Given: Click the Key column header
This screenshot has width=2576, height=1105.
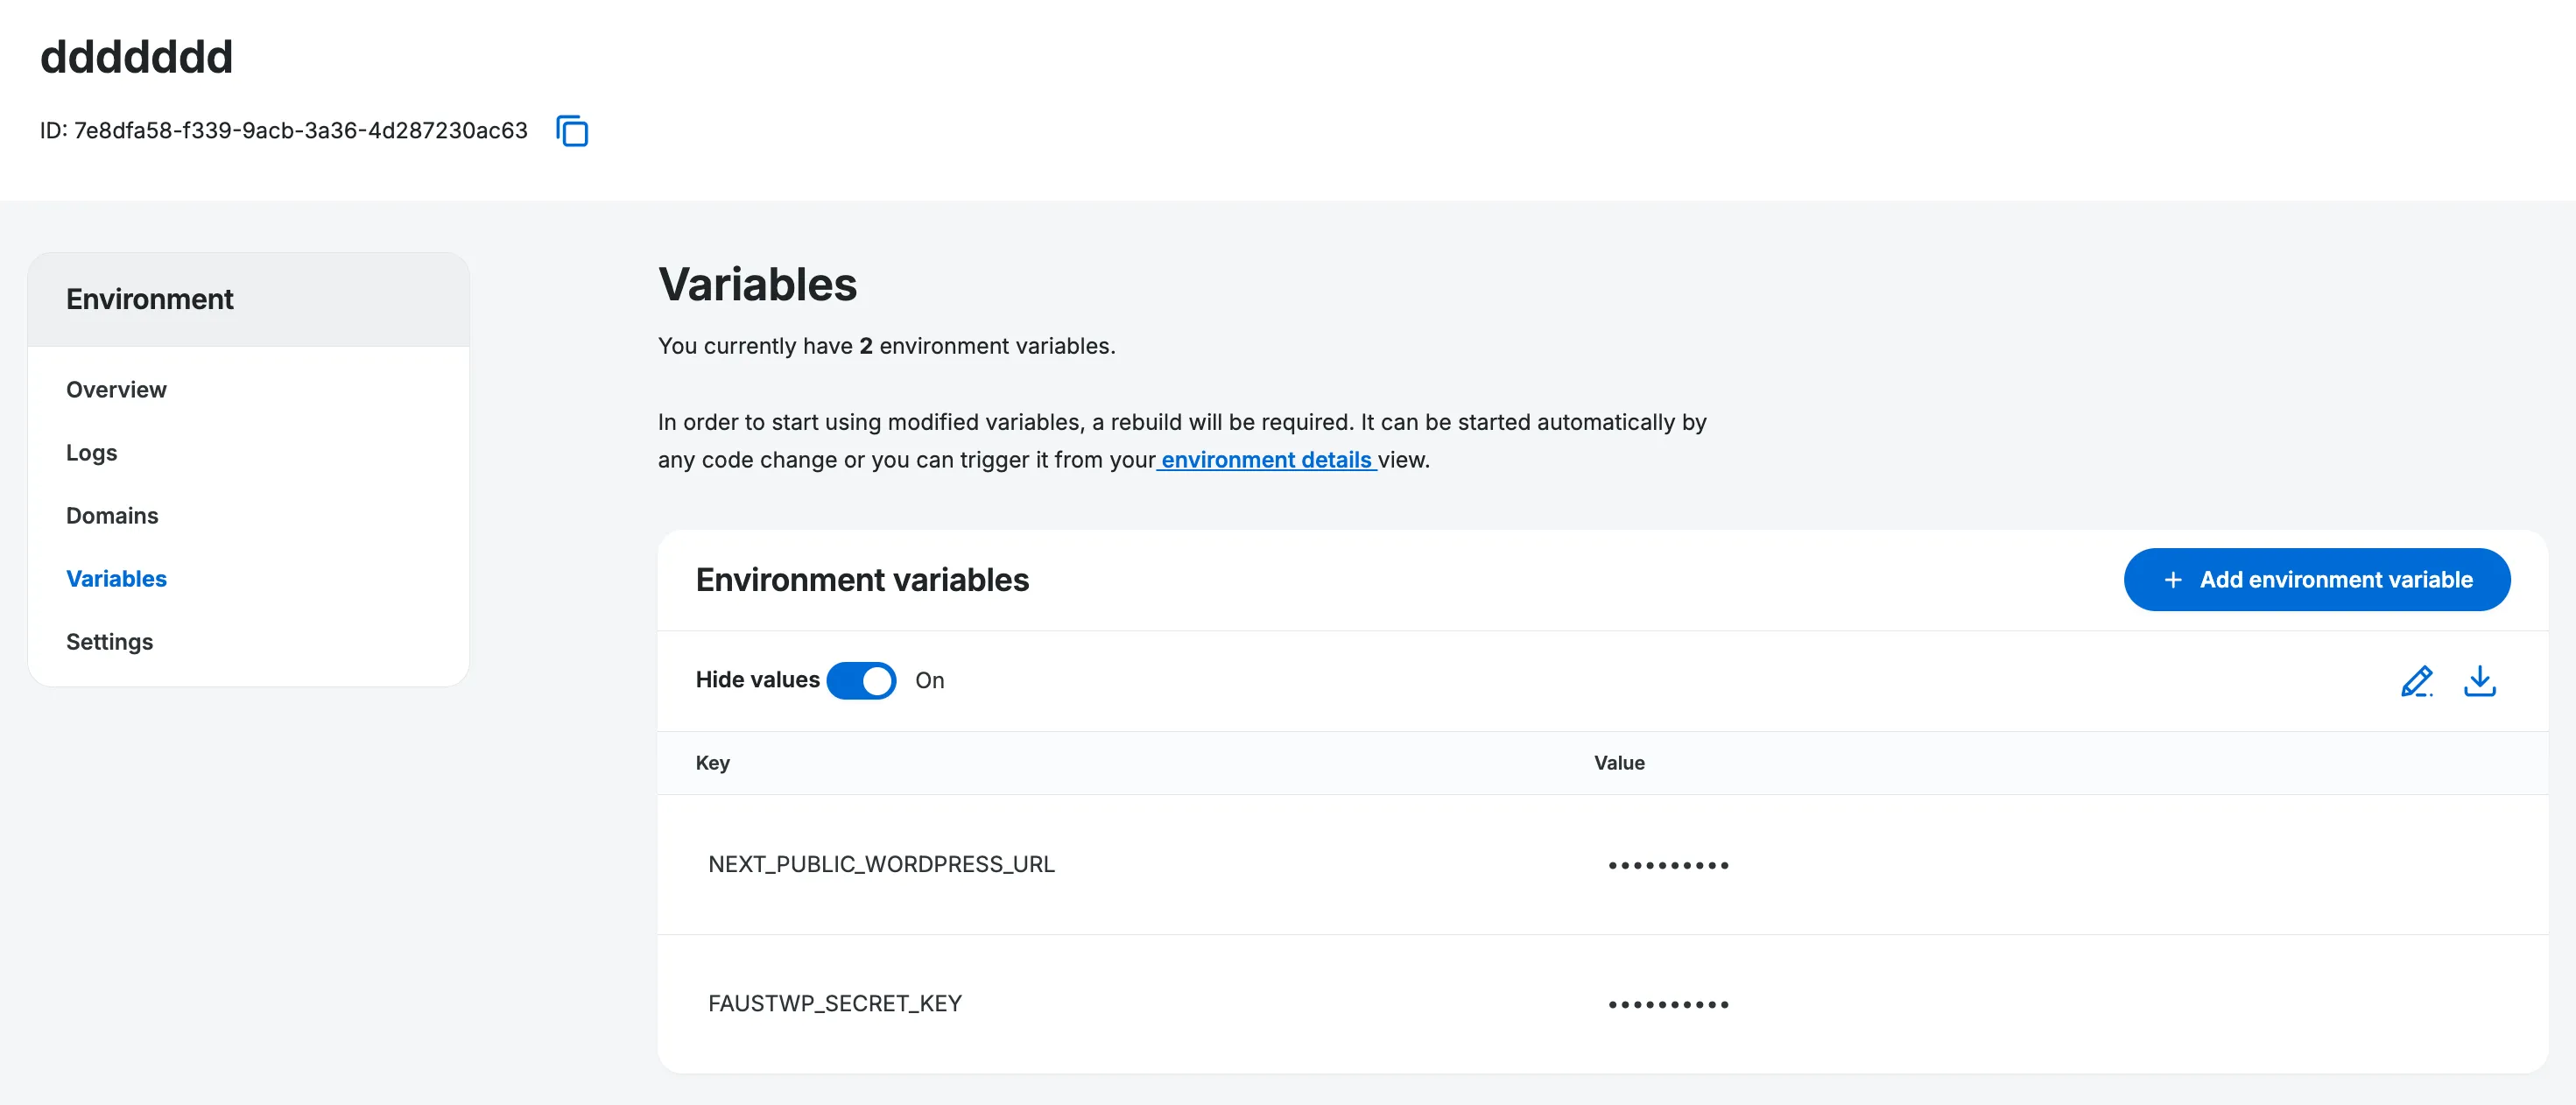Looking at the screenshot, I should pyautogui.click(x=712, y=762).
